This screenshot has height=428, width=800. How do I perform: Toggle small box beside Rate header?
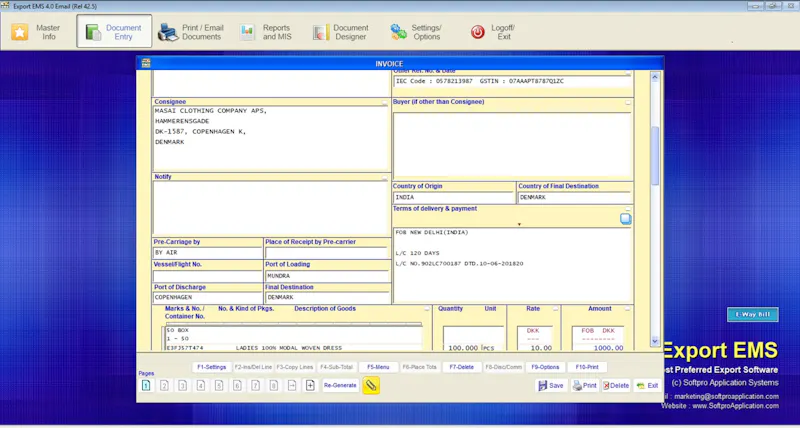click(556, 309)
